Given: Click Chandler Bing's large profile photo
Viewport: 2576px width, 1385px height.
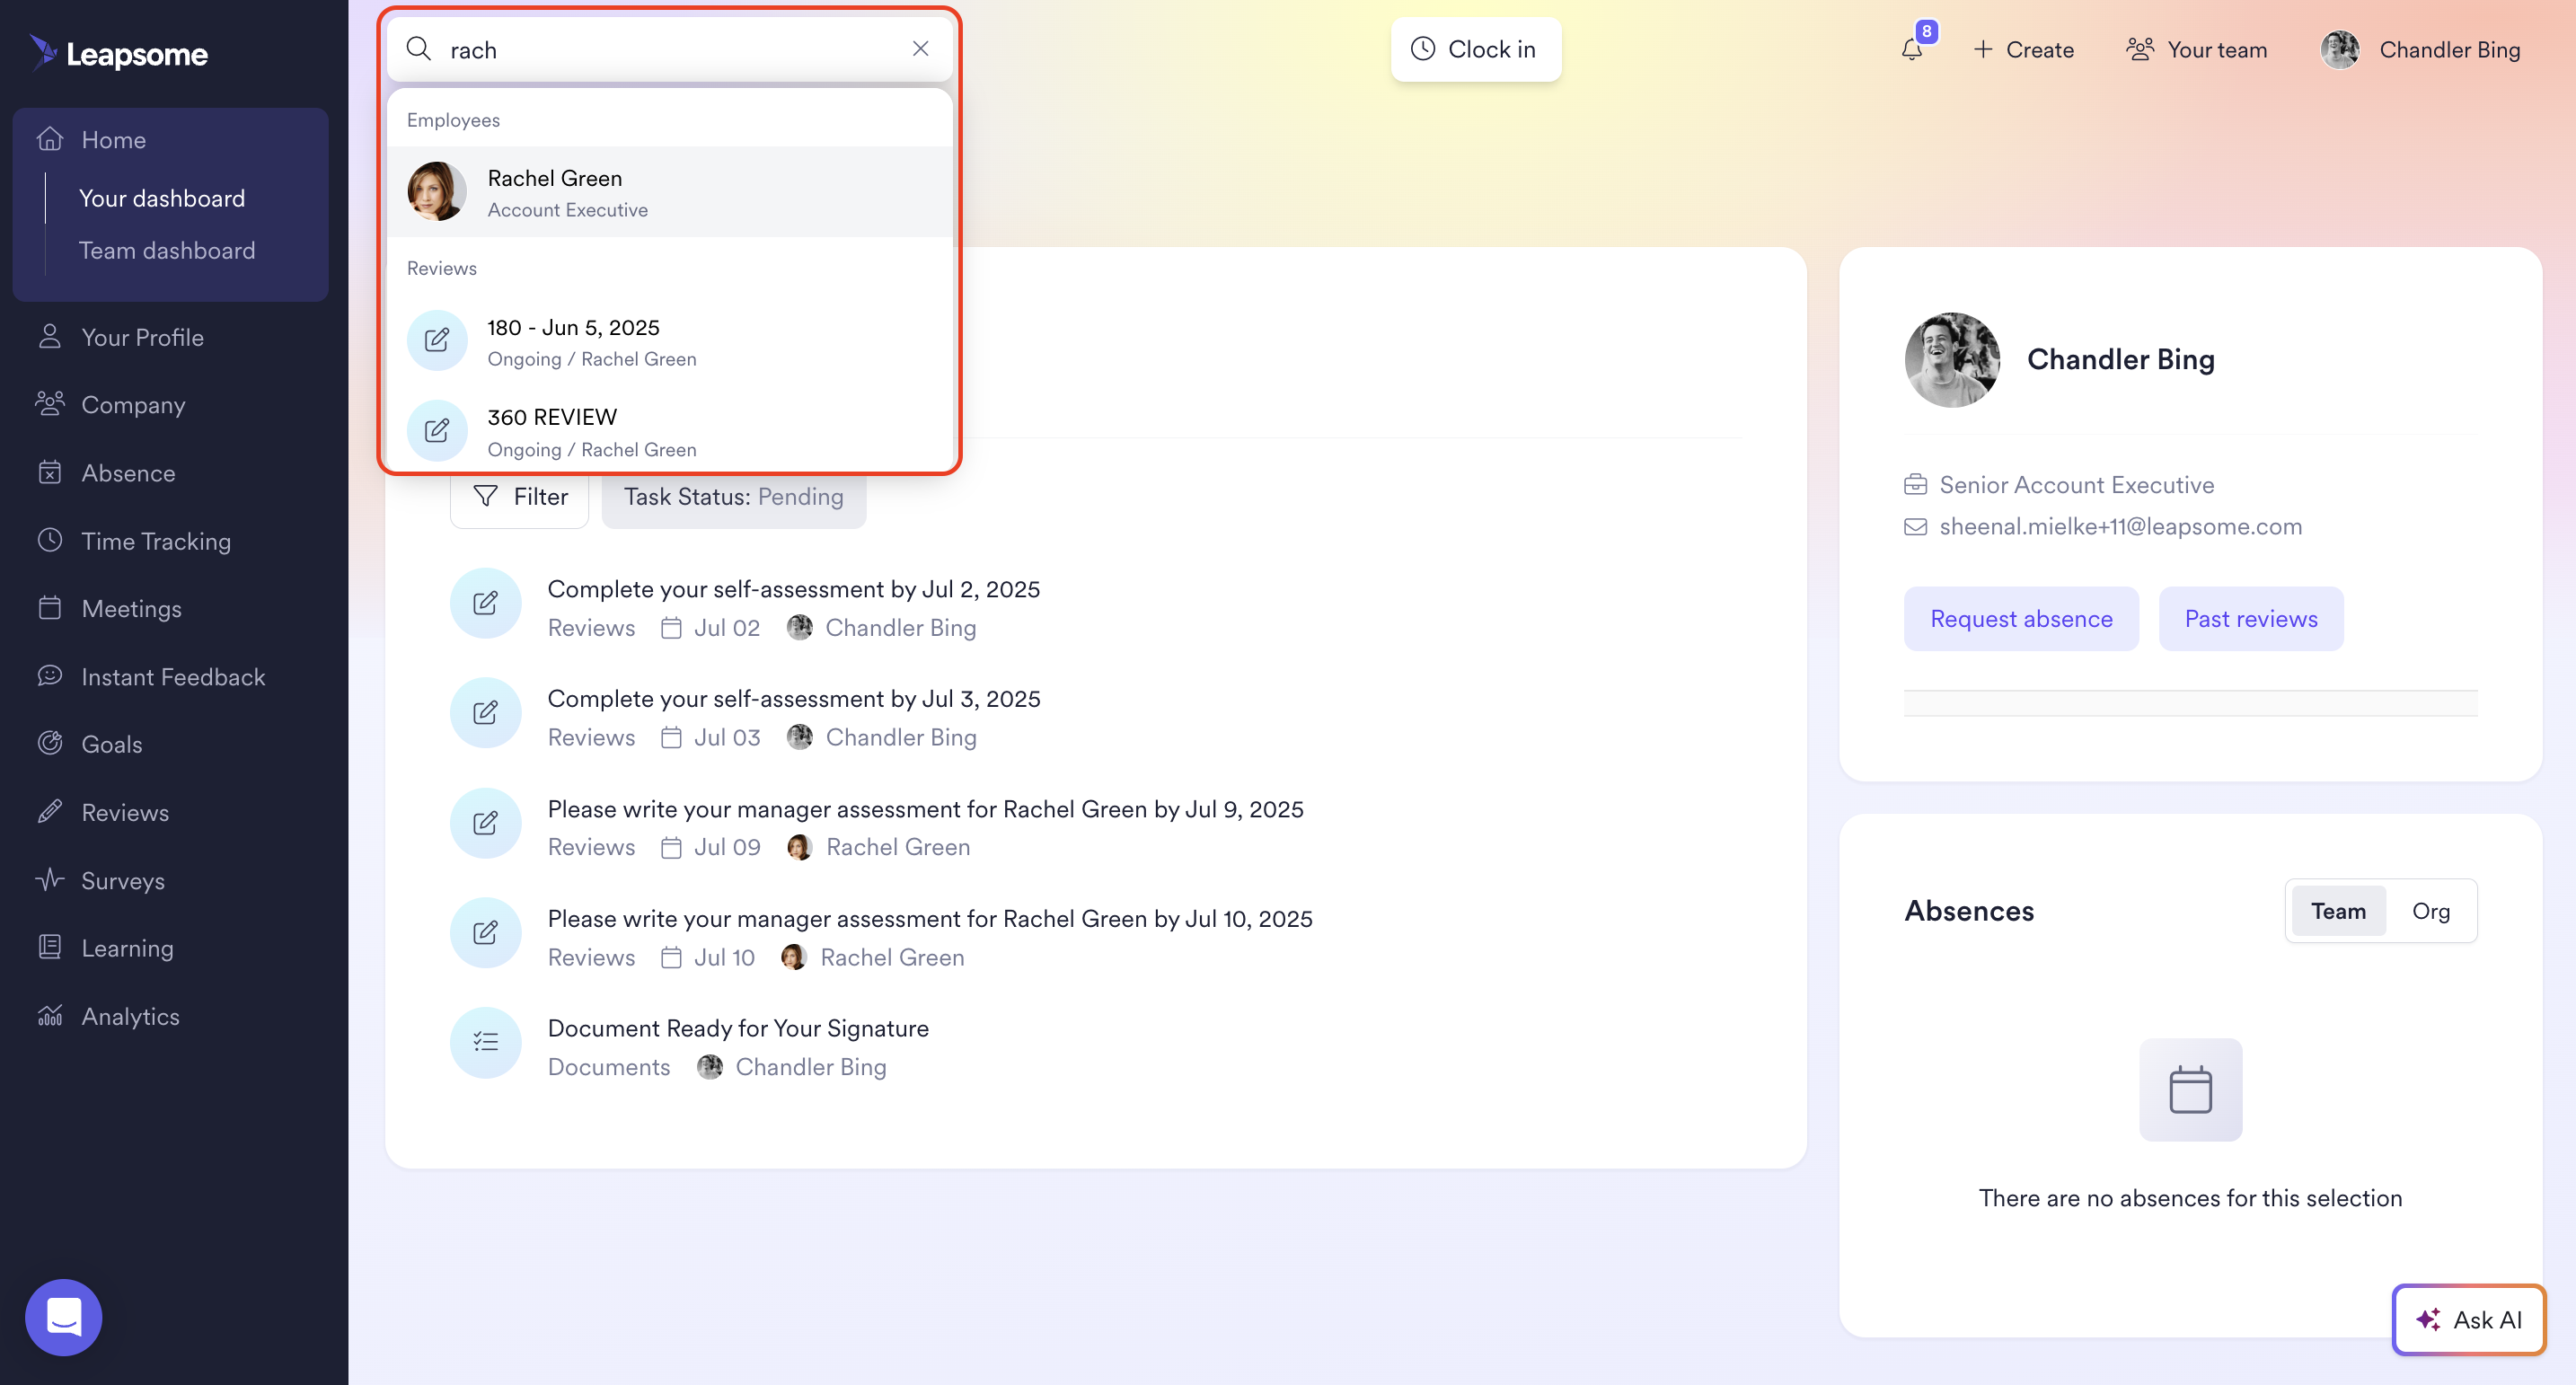Looking at the screenshot, I should [x=1952, y=359].
